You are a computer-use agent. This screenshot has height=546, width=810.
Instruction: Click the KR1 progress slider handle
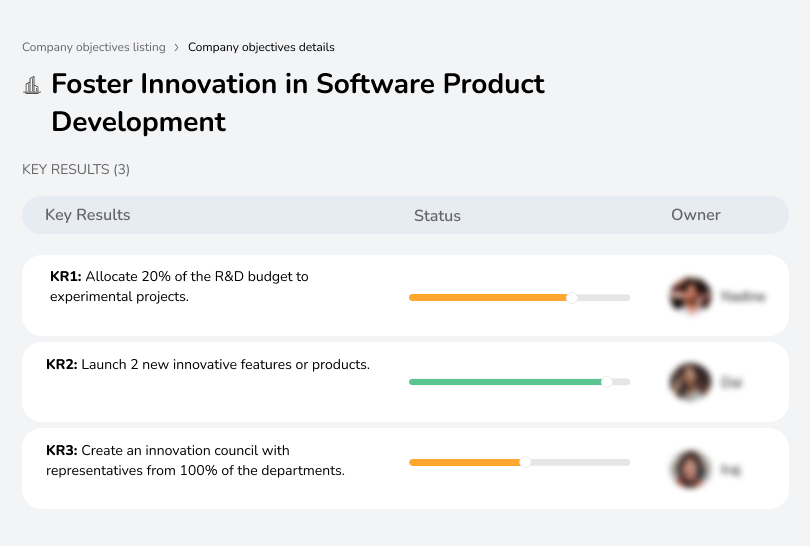572,297
